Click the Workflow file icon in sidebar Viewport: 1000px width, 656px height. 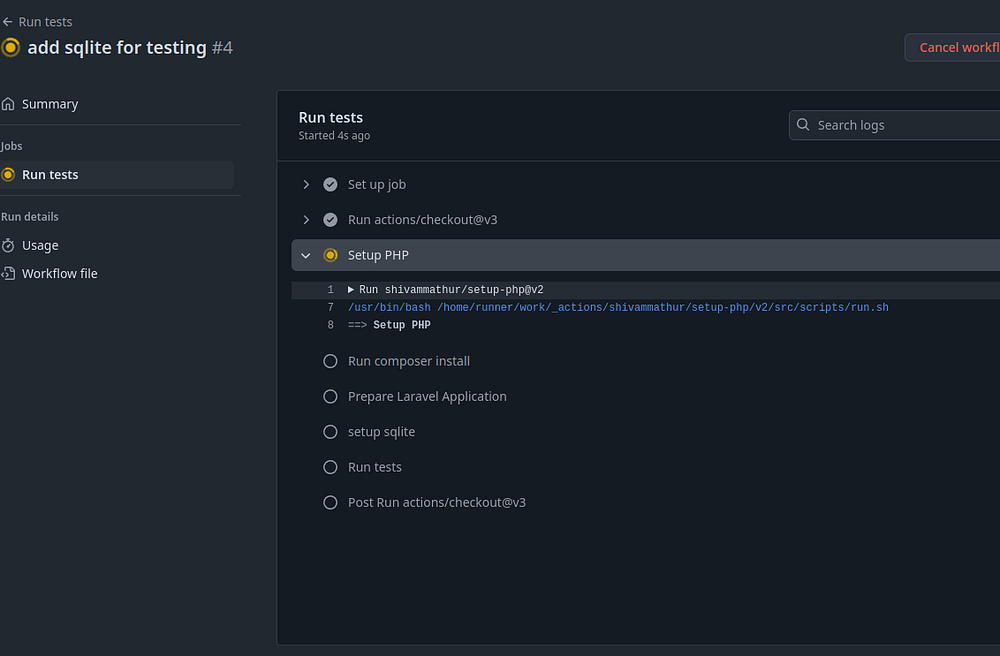pyautogui.click(x=9, y=273)
